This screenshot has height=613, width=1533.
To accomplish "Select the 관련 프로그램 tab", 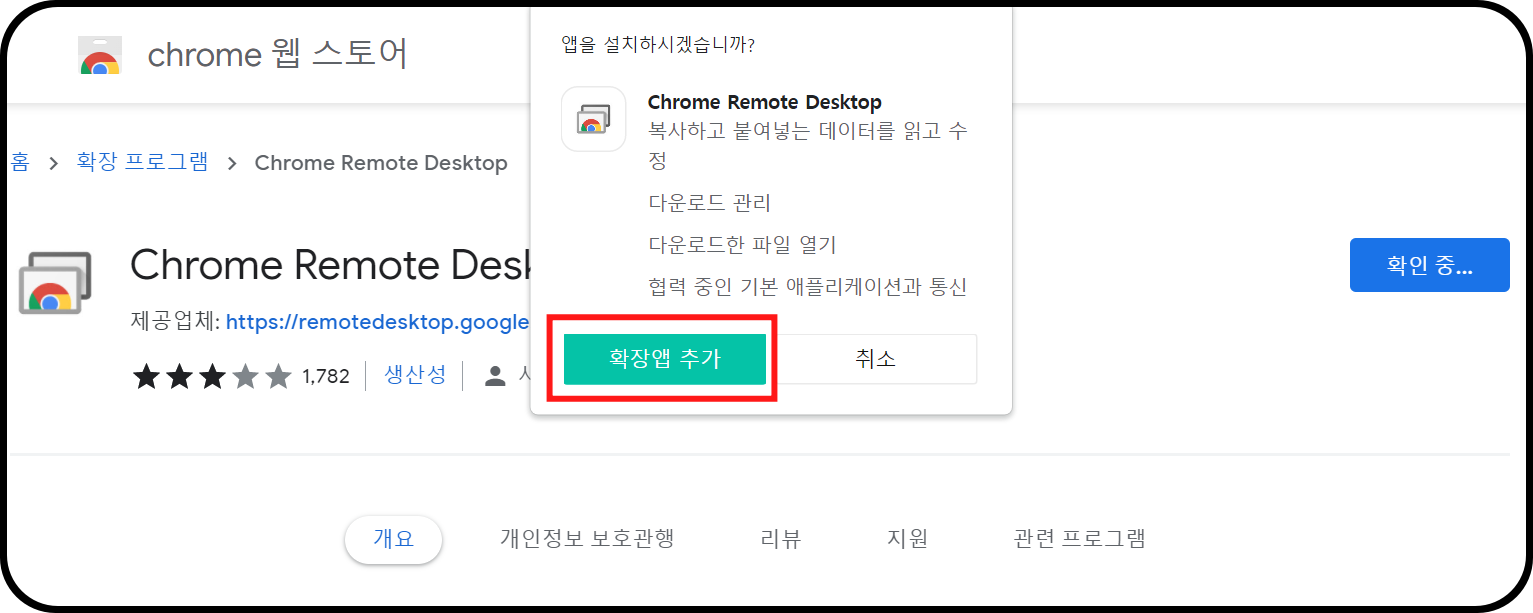I will pyautogui.click(x=1077, y=538).
